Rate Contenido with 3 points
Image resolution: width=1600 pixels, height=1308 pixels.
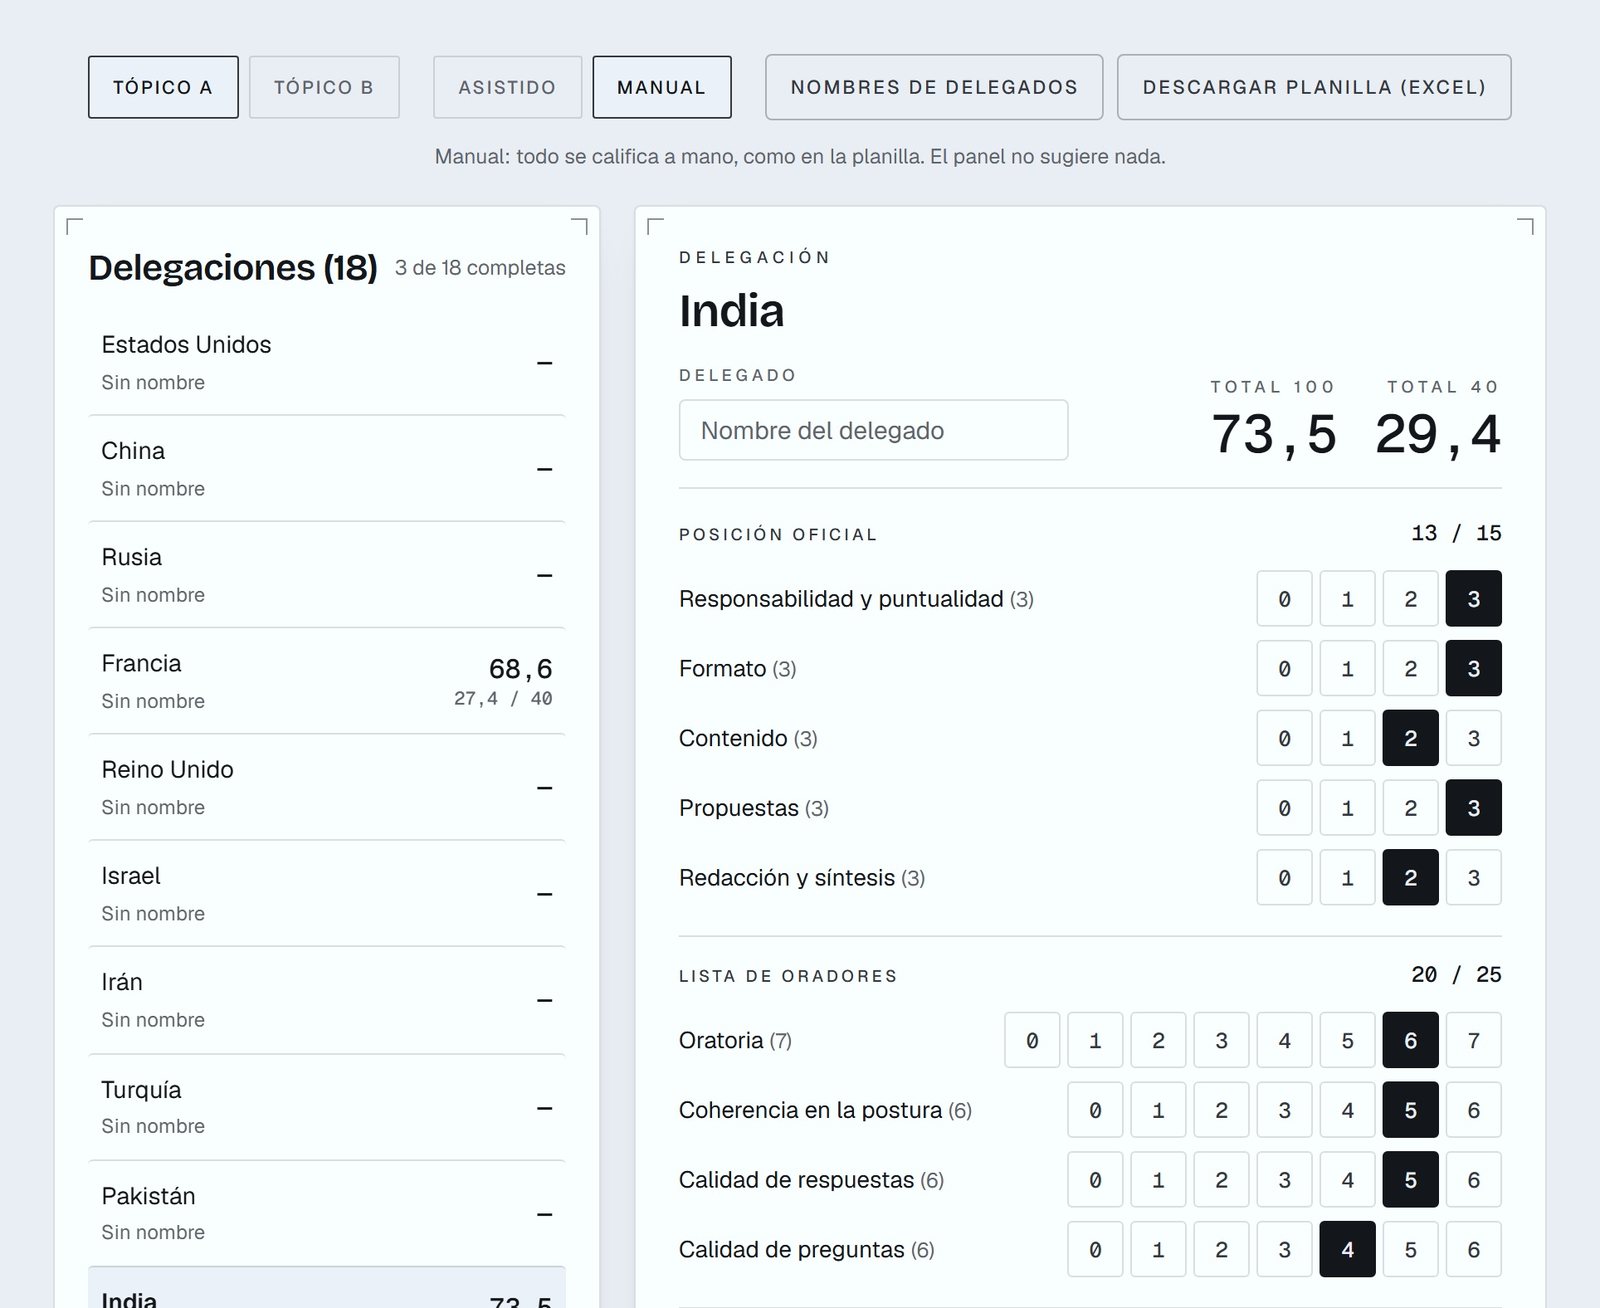pyautogui.click(x=1473, y=738)
